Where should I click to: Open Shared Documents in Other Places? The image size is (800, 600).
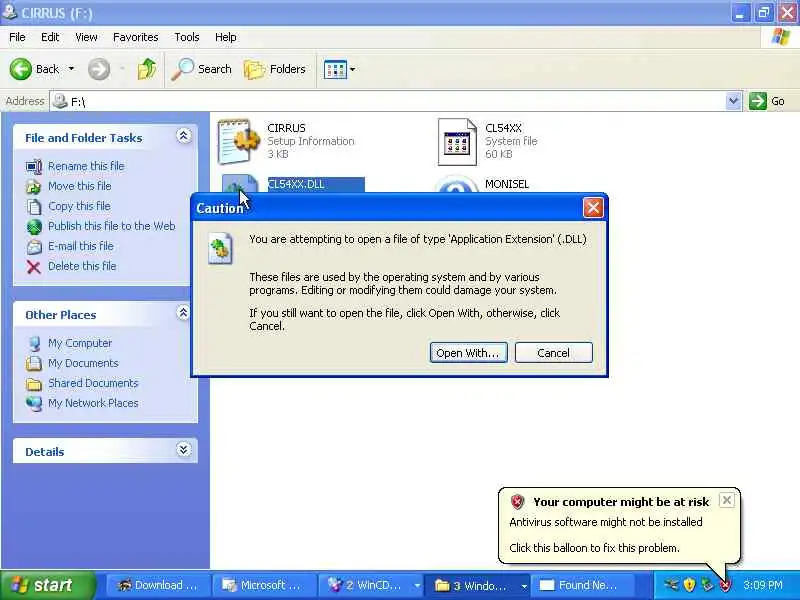coord(93,383)
